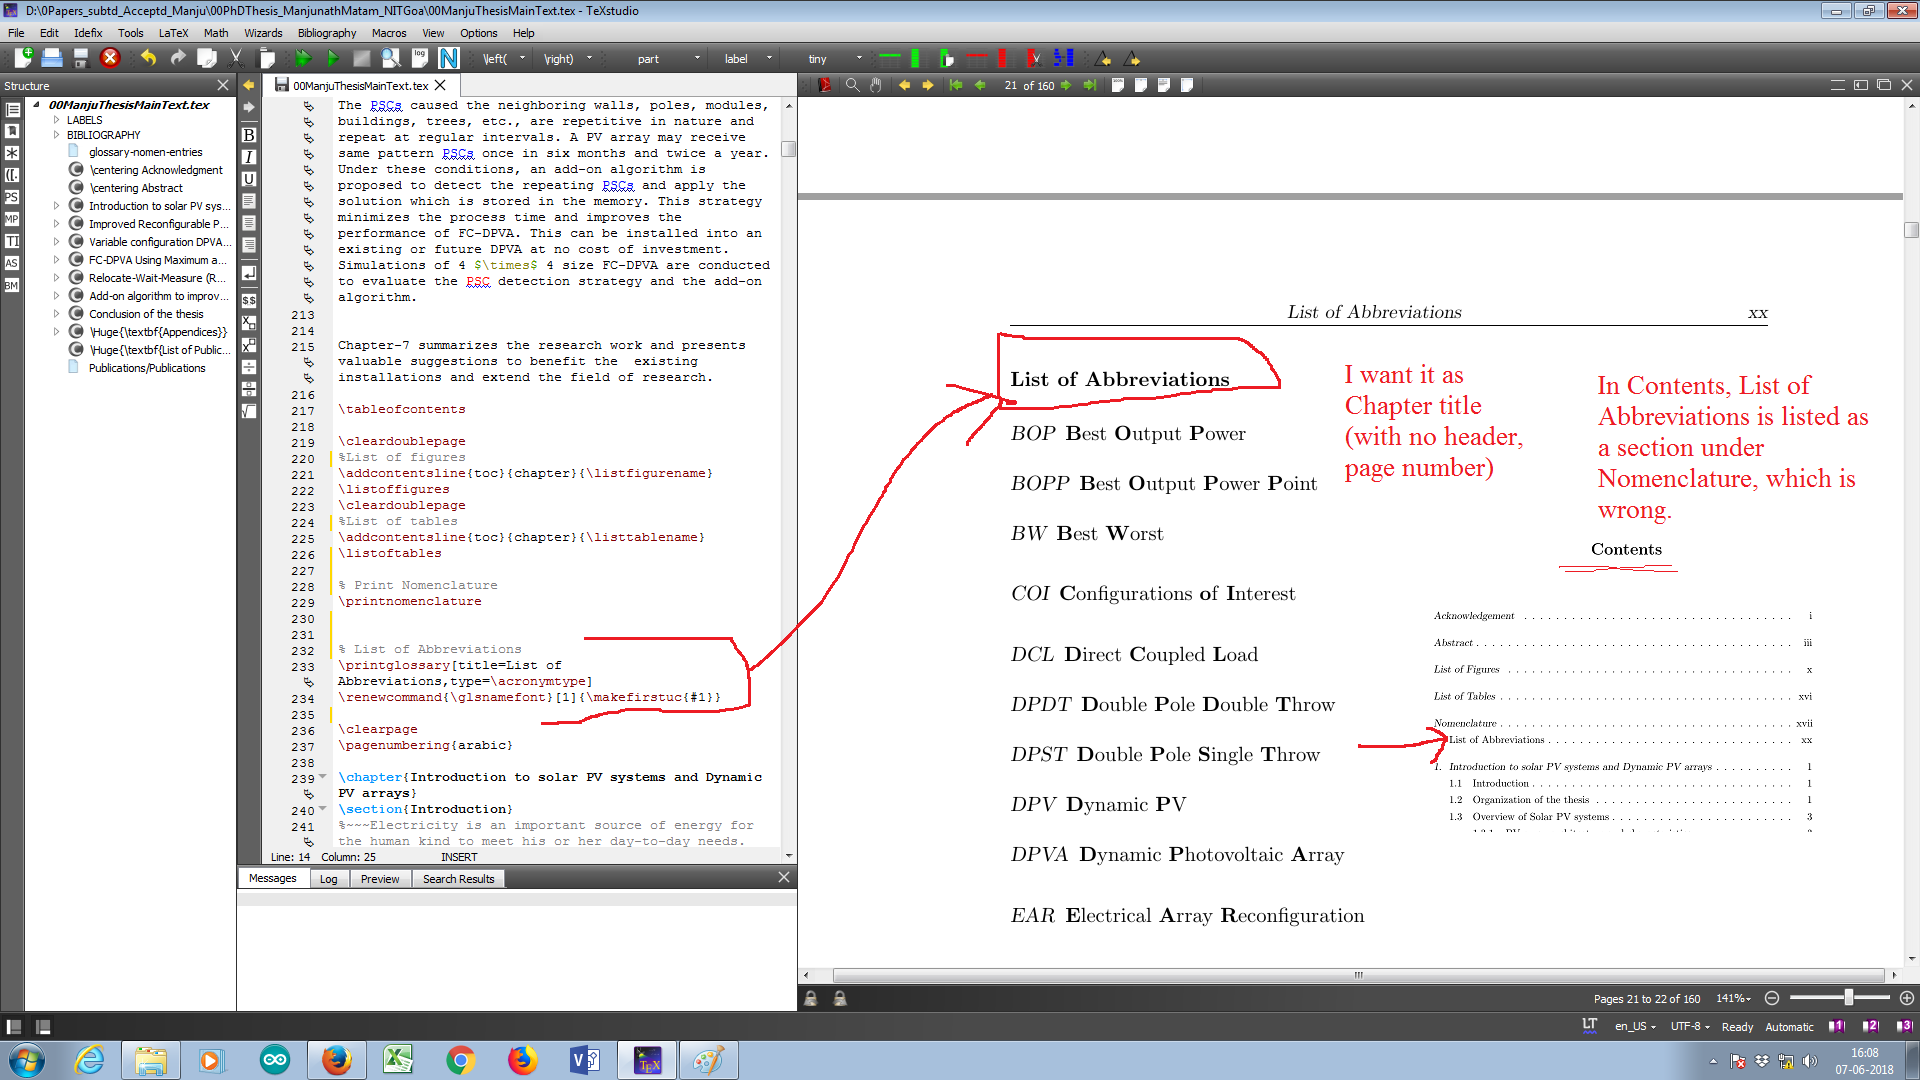Go to next page in PDF viewer
1920x1080 pixels.
(1066, 85)
